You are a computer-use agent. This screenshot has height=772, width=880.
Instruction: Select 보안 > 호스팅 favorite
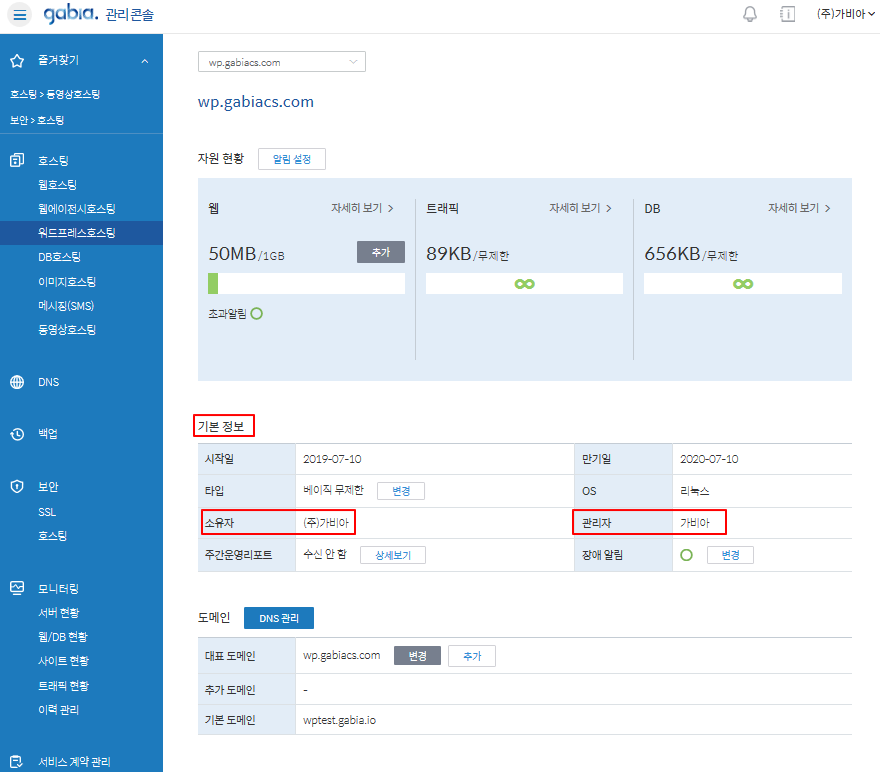(x=37, y=120)
